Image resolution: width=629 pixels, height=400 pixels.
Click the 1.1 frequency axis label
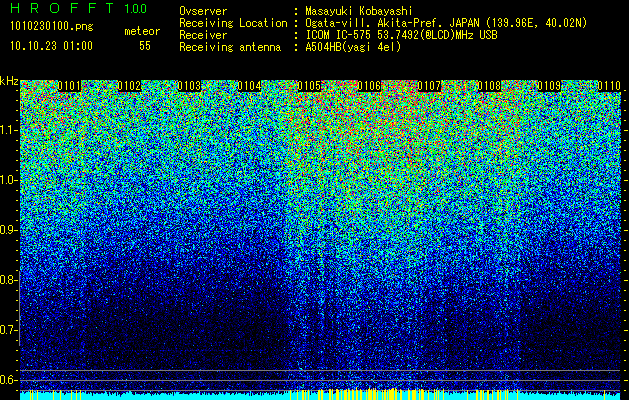(x=8, y=131)
